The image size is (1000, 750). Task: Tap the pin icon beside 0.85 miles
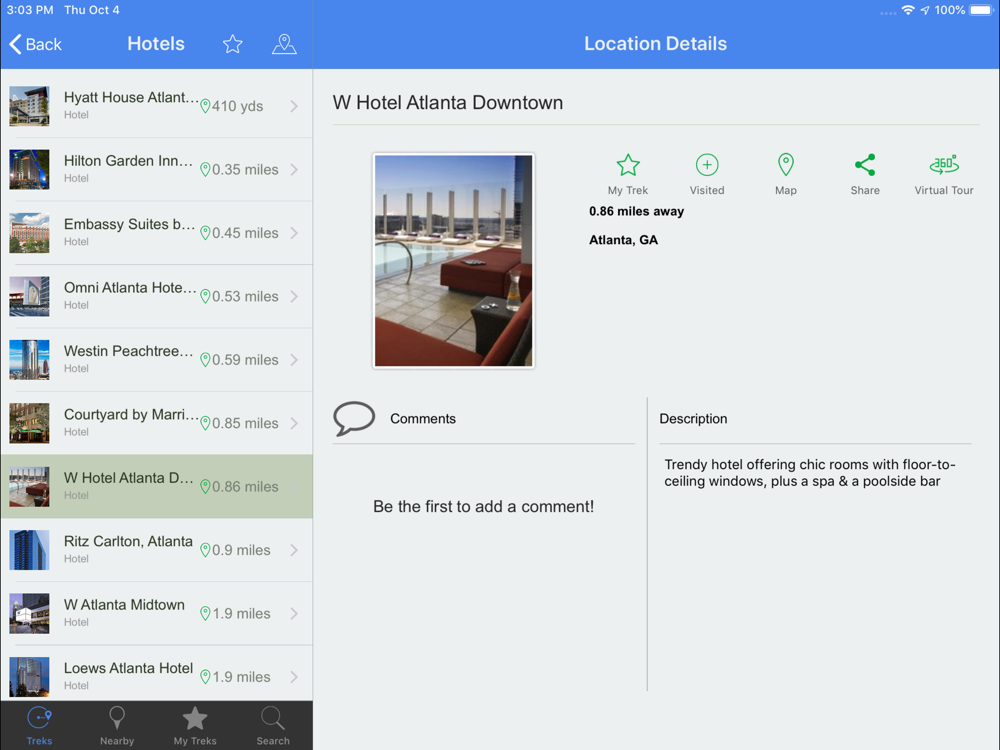(x=205, y=423)
